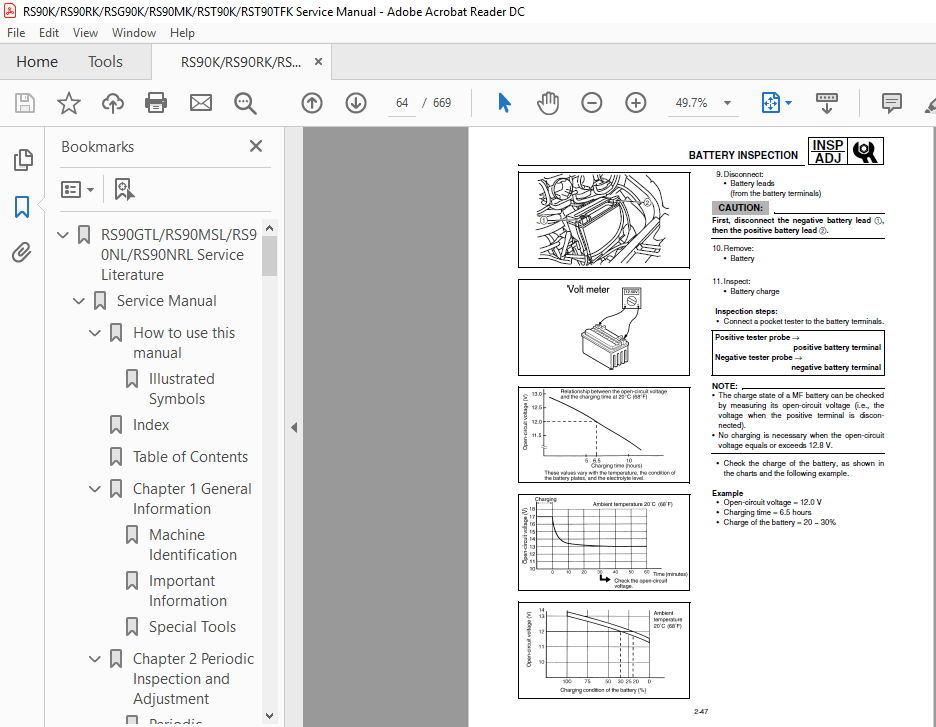The image size is (936, 727).
Task: Click the Save file icon
Action: (x=24, y=103)
